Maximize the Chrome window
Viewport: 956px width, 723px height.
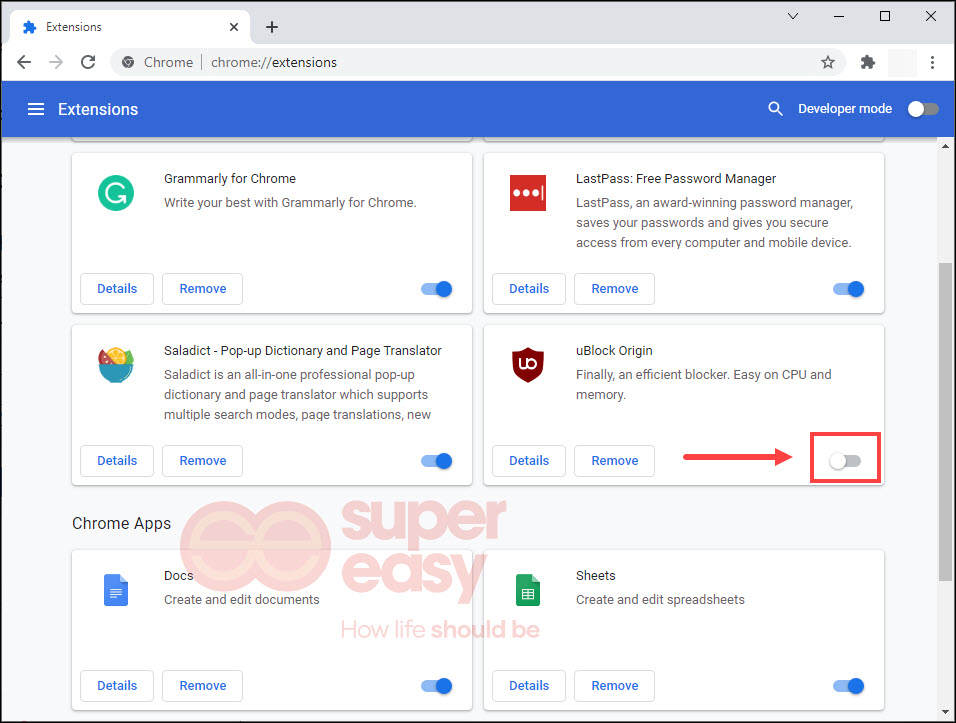(885, 16)
